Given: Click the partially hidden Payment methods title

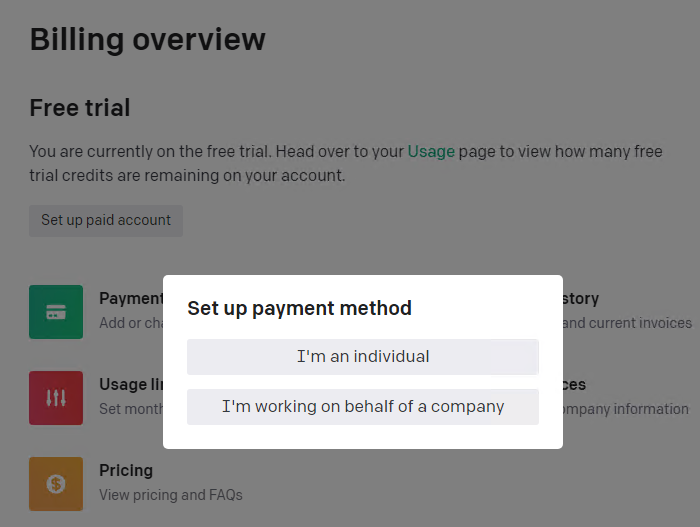Looking at the screenshot, I should pyautogui.click(x=131, y=298).
